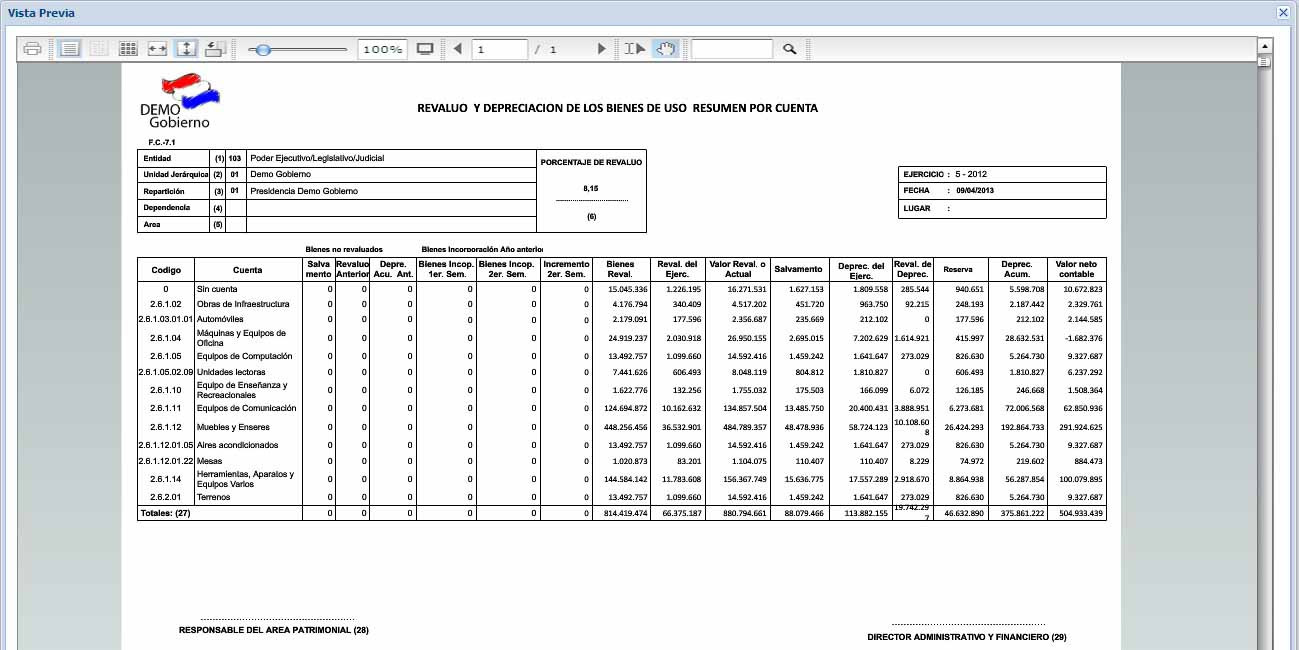Click the print icon in the toolbar
Screen dimensions: 1299x650
point(33,49)
